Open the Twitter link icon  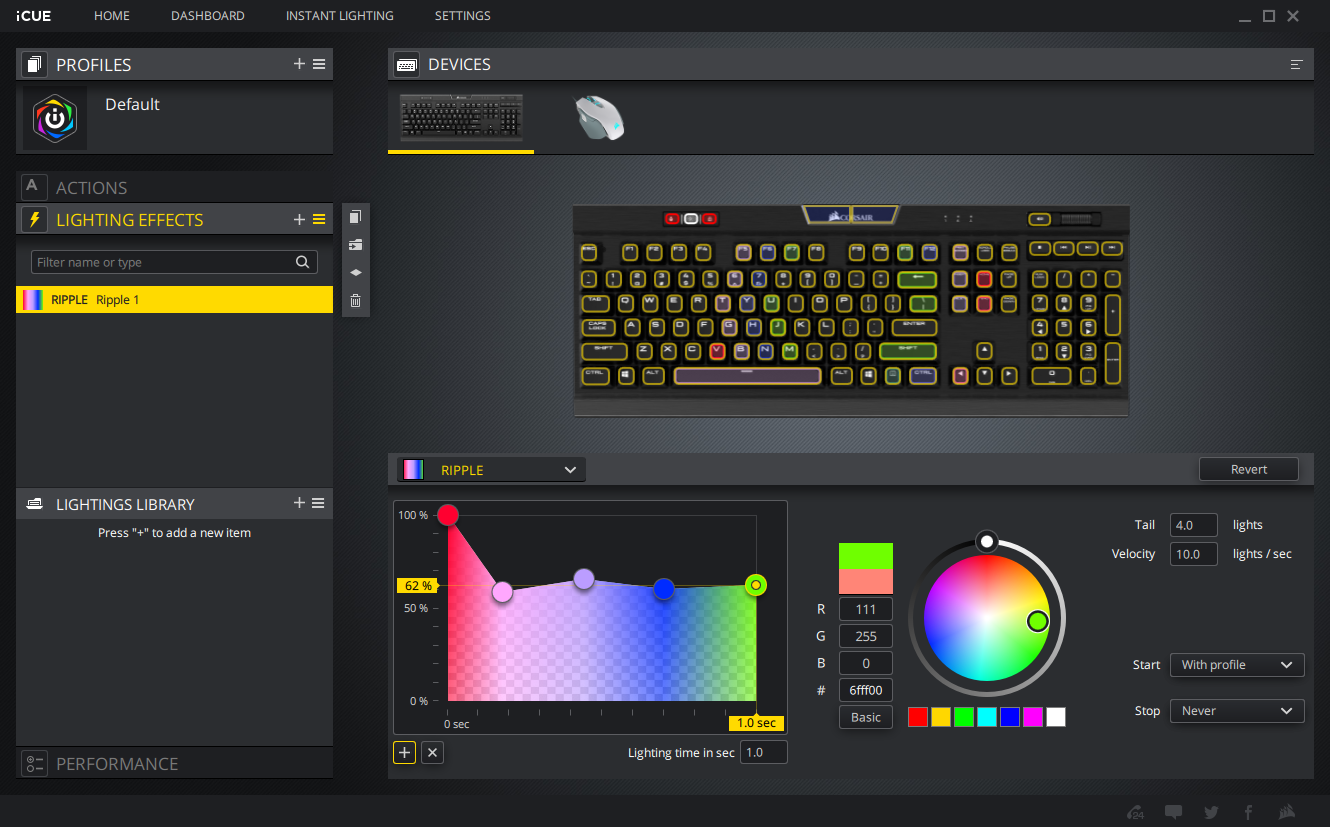(1212, 812)
